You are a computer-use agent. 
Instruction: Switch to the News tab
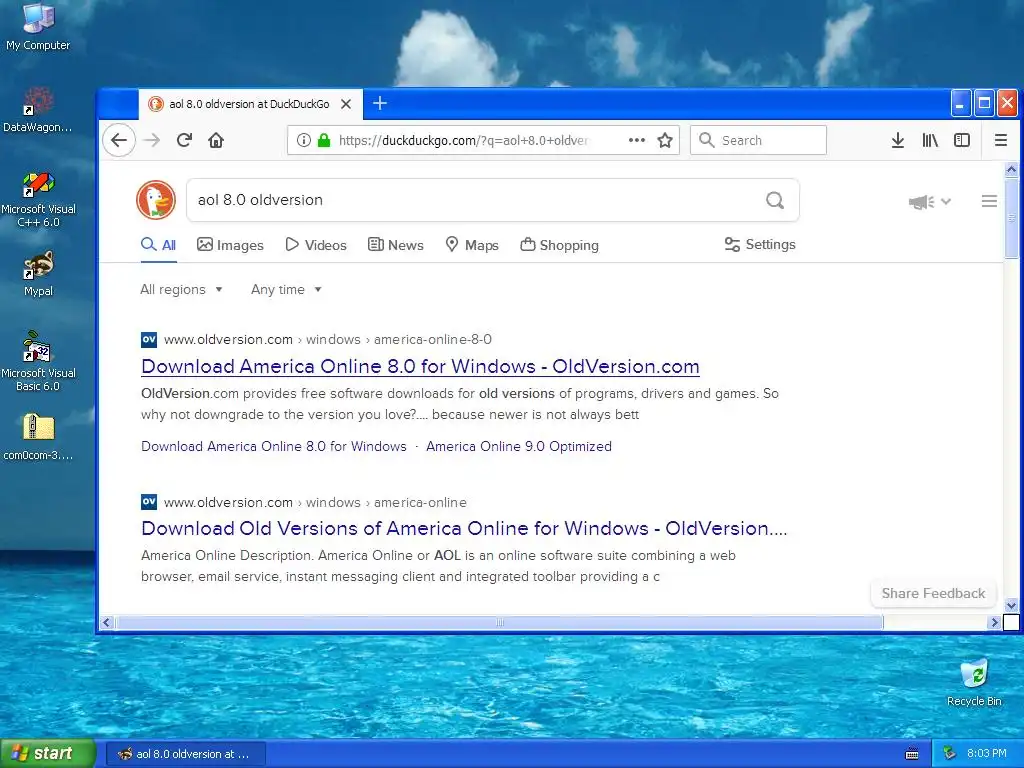[x=396, y=245]
